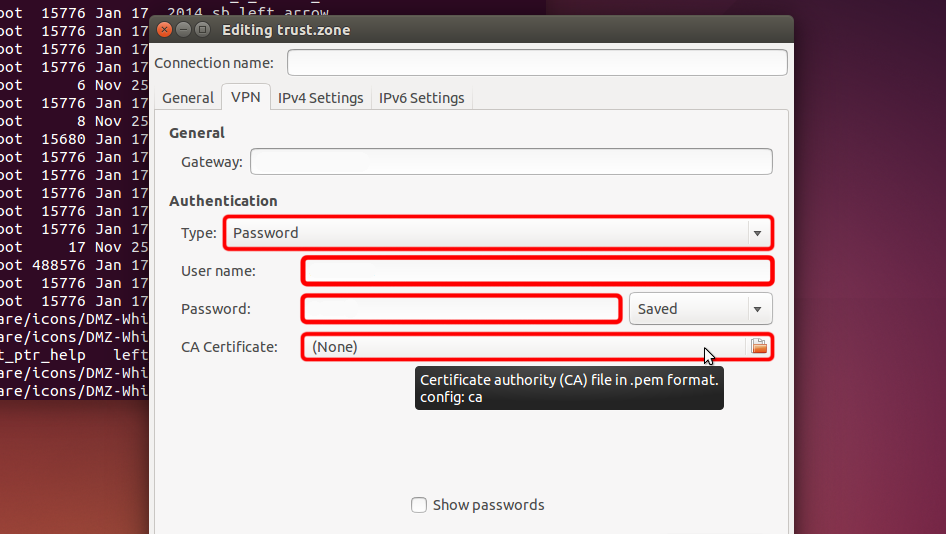Open the CA Certificate (None) file chooser
This screenshot has height=534, width=946.
525,347
